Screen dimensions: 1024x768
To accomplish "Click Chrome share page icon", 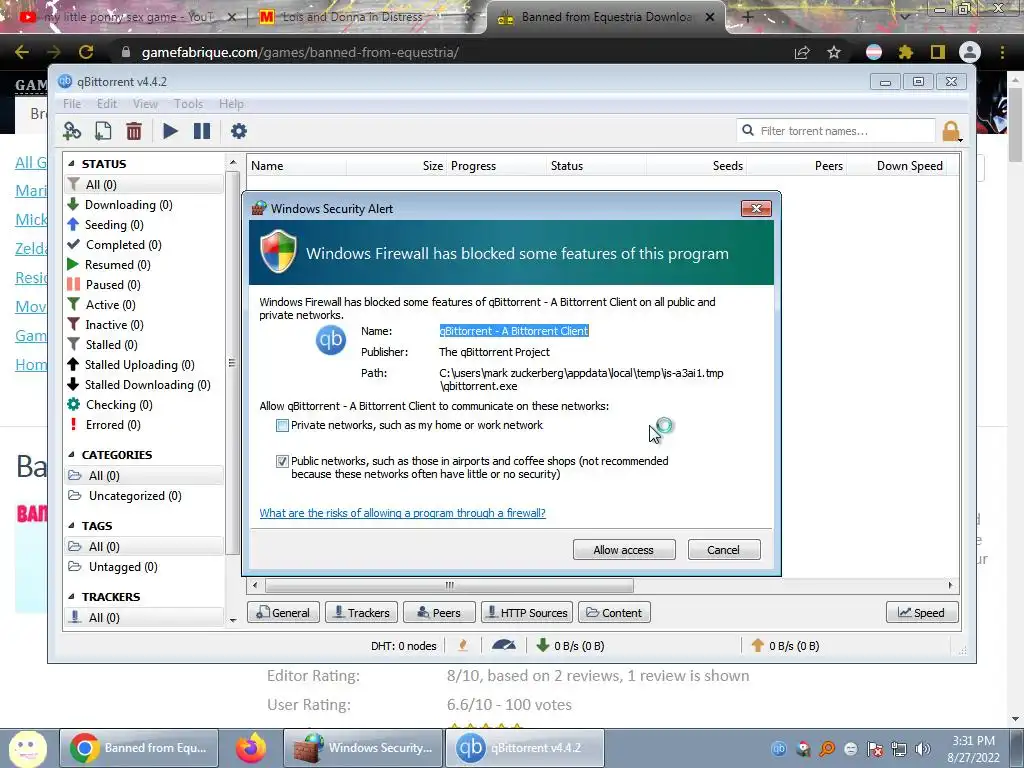I will pyautogui.click(x=802, y=52).
